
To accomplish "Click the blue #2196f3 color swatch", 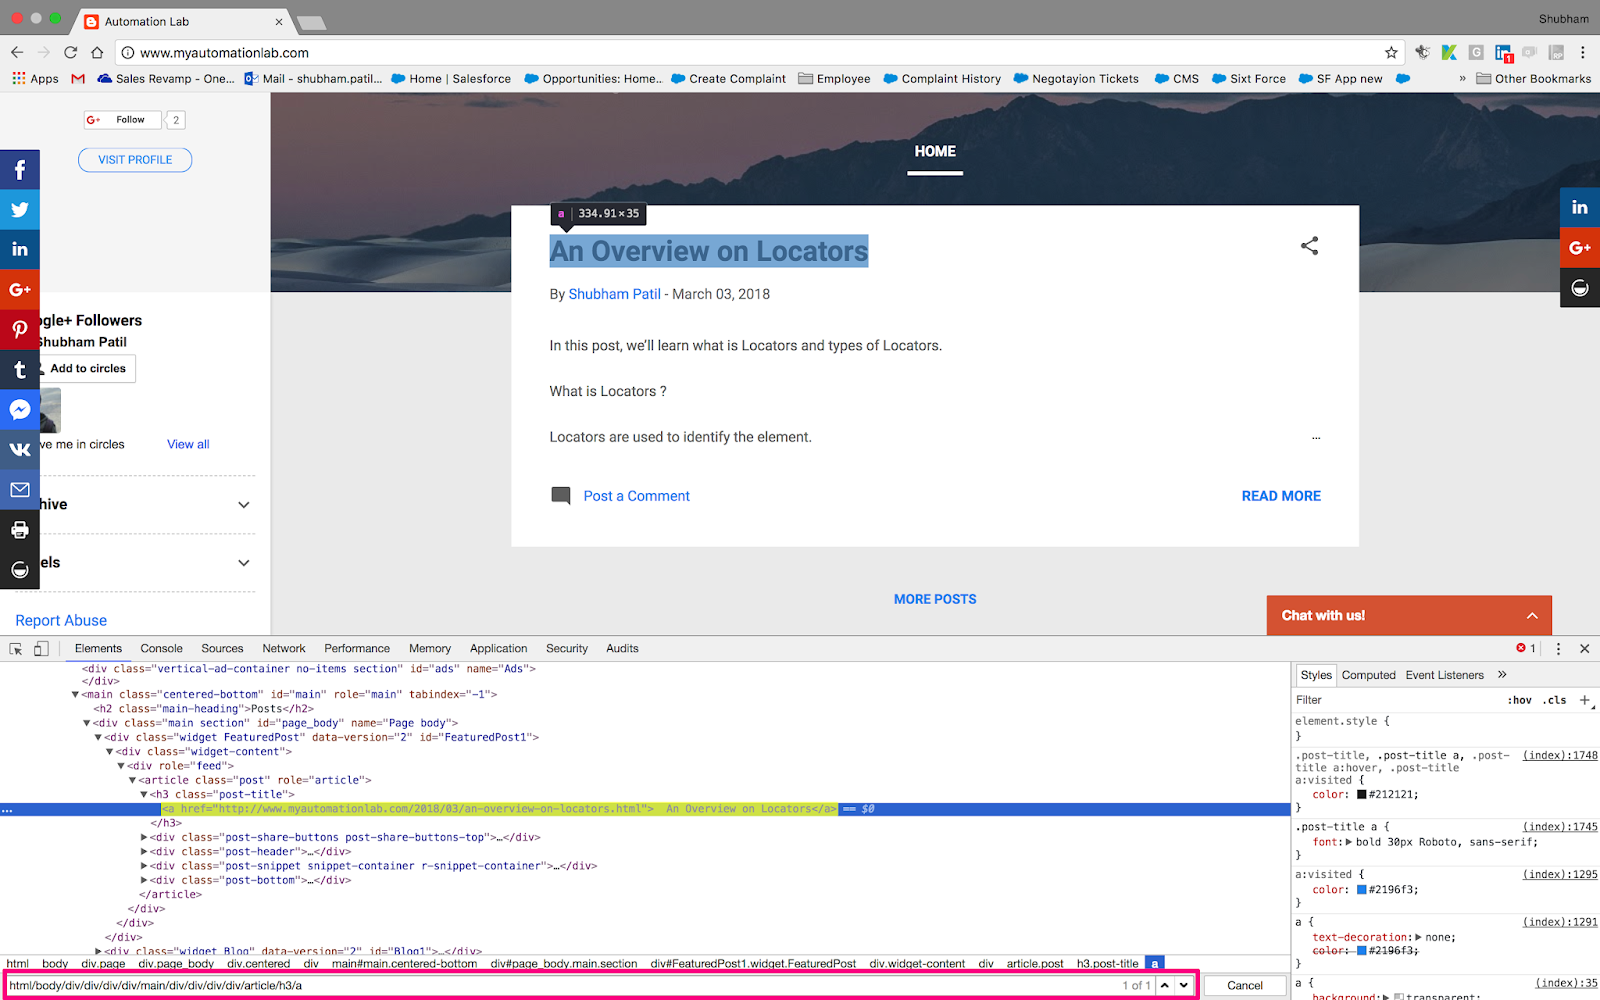I will (x=1360, y=889).
